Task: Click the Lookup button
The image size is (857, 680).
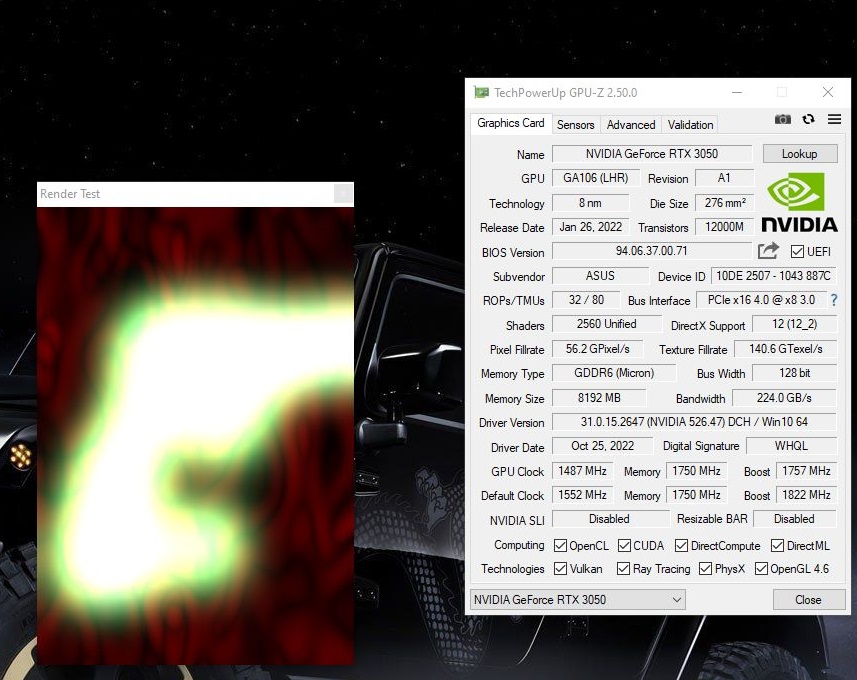Action: [x=800, y=154]
